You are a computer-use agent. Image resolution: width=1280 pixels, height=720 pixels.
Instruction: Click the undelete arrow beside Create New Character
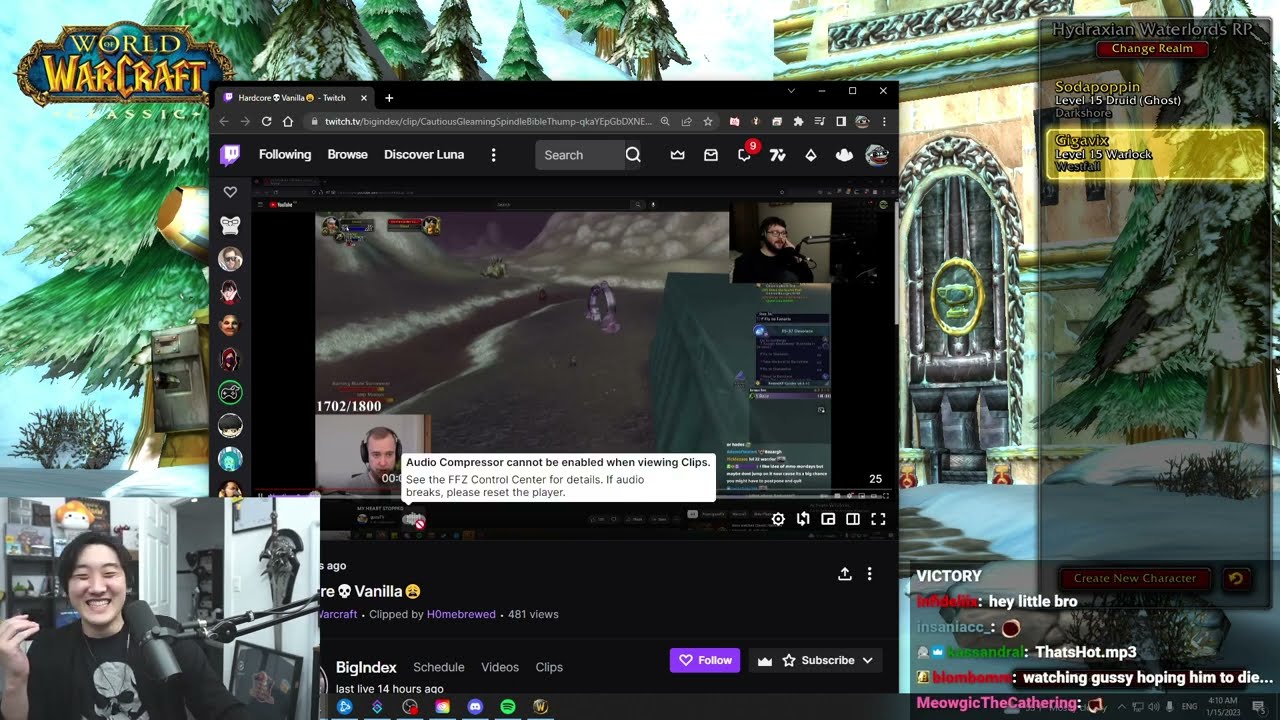point(1236,578)
